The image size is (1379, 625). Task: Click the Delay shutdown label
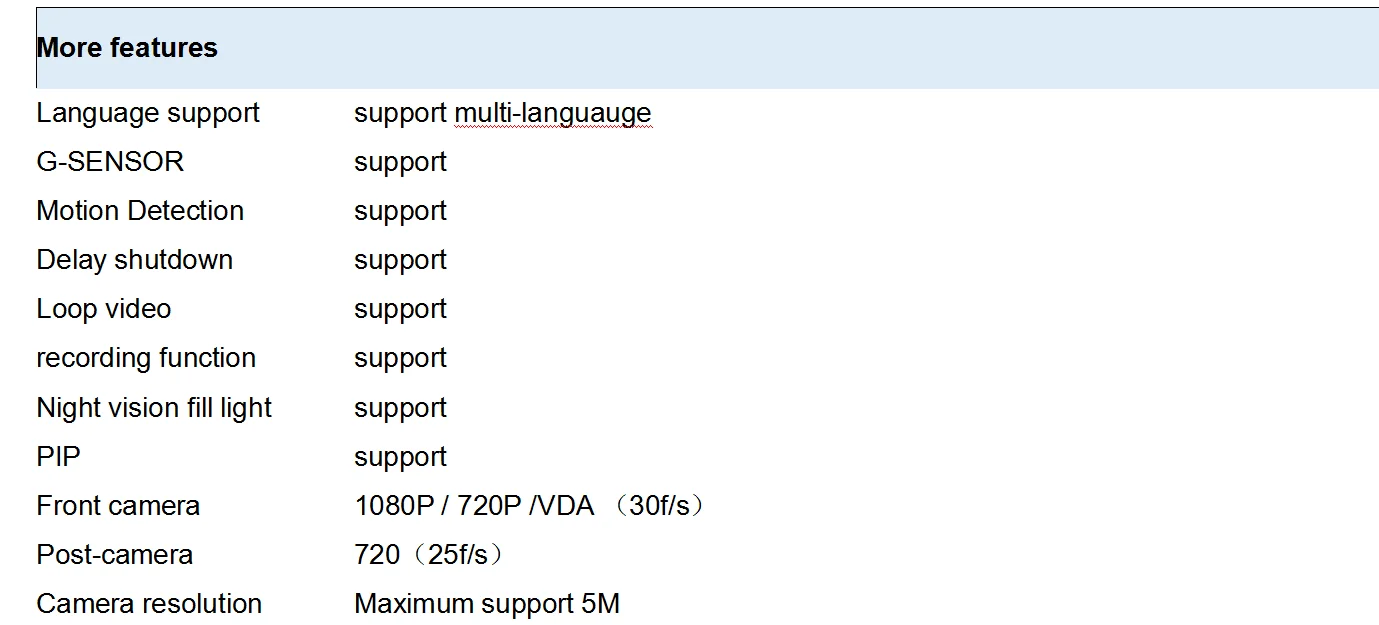tap(135, 259)
